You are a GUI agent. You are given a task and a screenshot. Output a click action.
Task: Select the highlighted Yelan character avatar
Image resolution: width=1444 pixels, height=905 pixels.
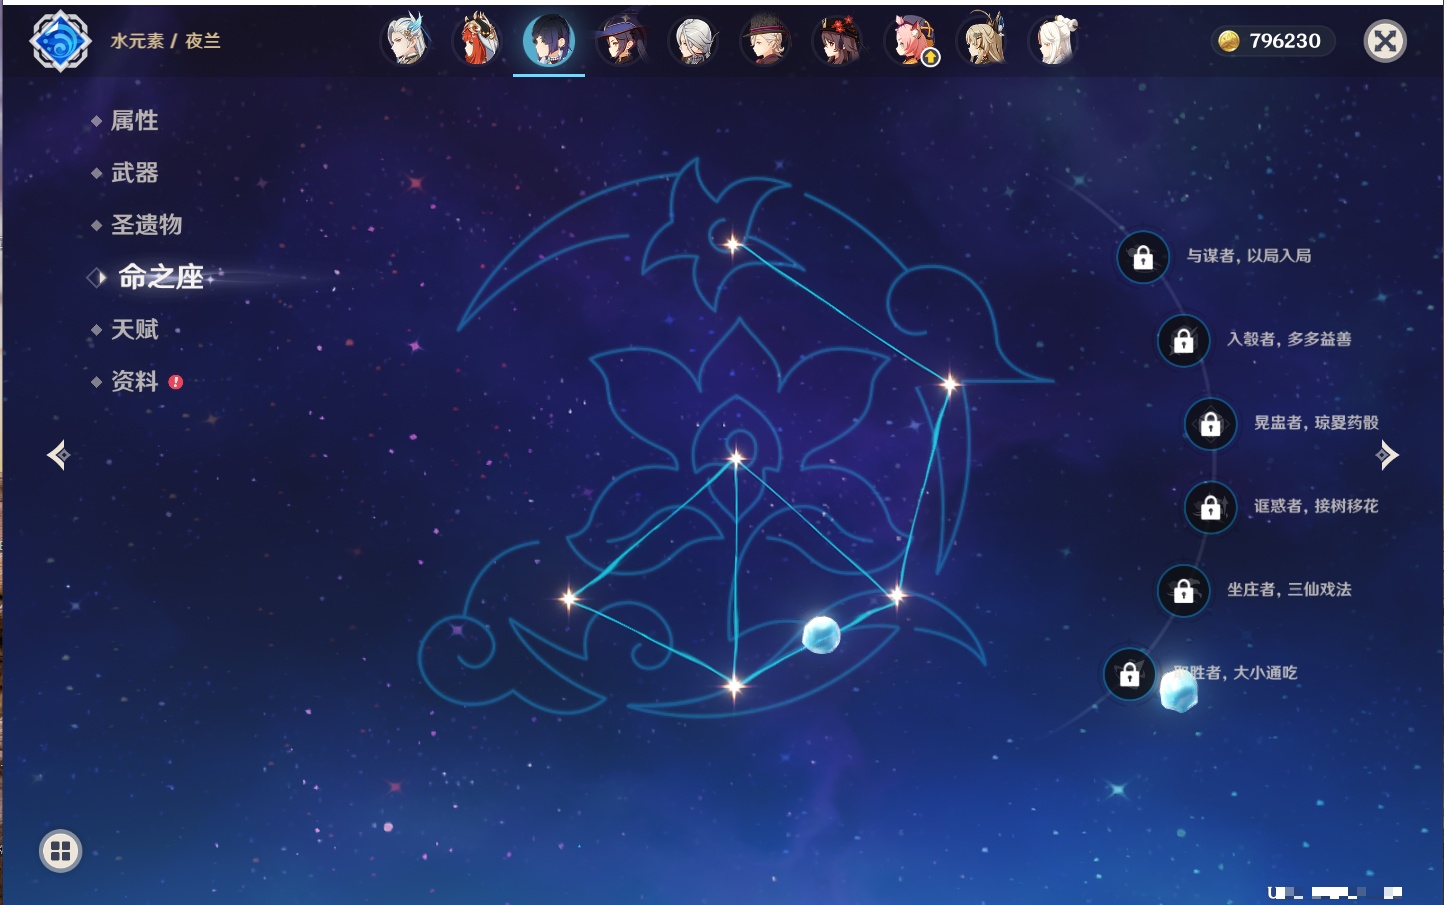point(549,40)
